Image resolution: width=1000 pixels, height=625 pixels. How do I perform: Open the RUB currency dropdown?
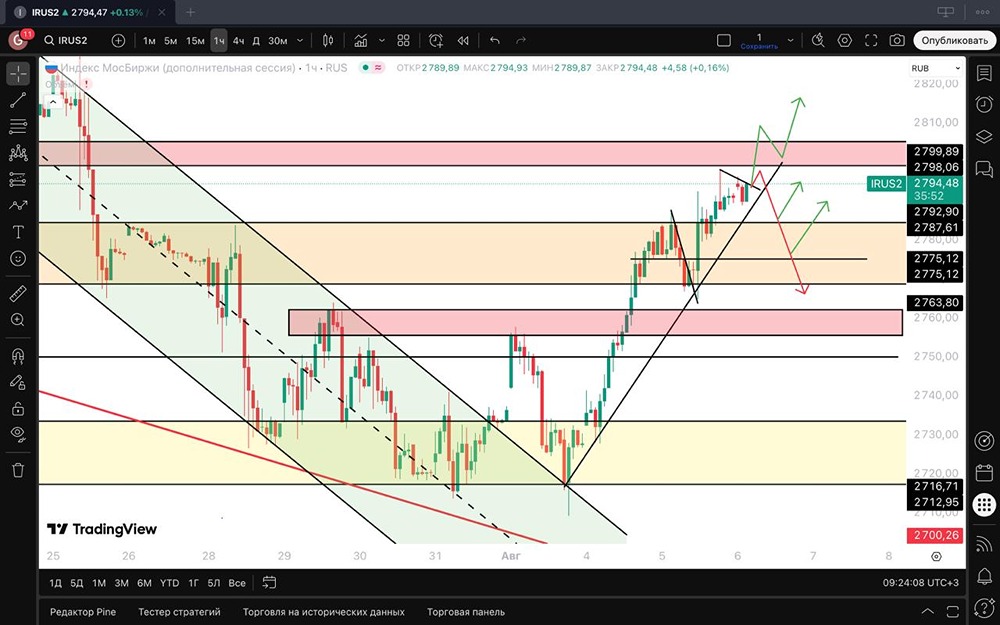click(936, 68)
